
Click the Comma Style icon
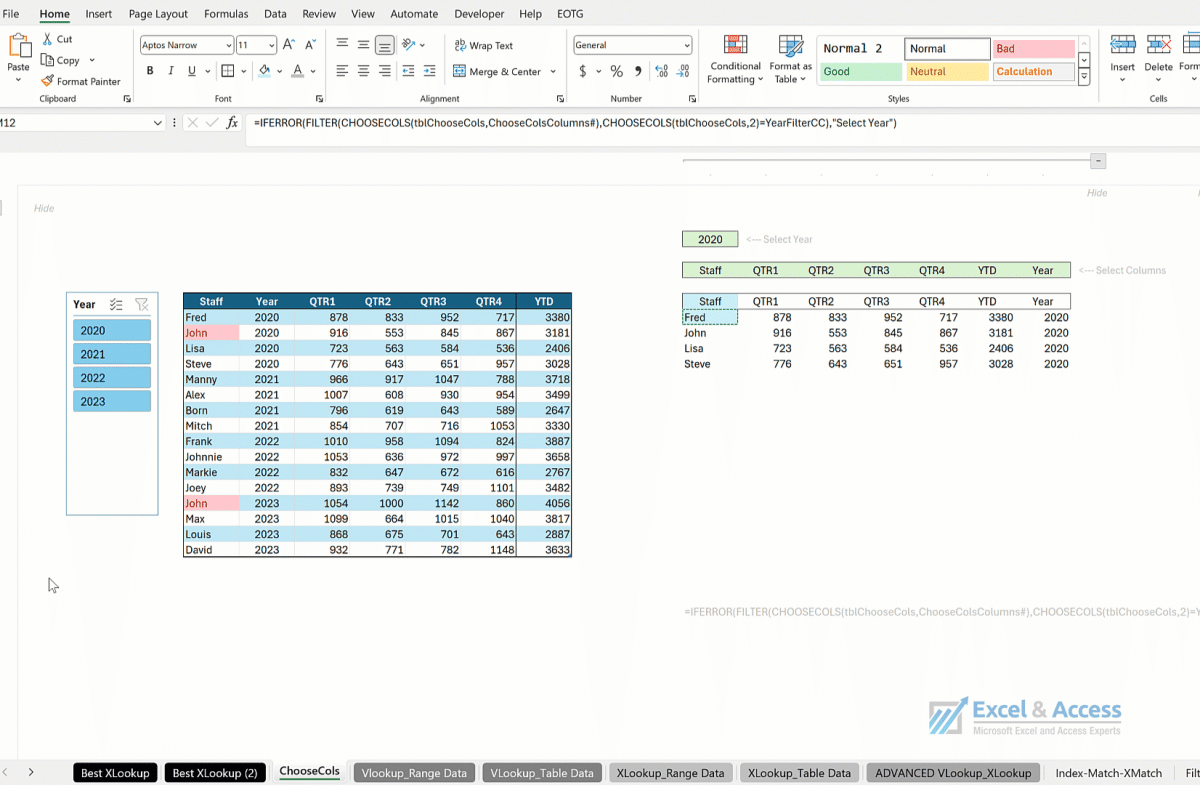(x=636, y=72)
